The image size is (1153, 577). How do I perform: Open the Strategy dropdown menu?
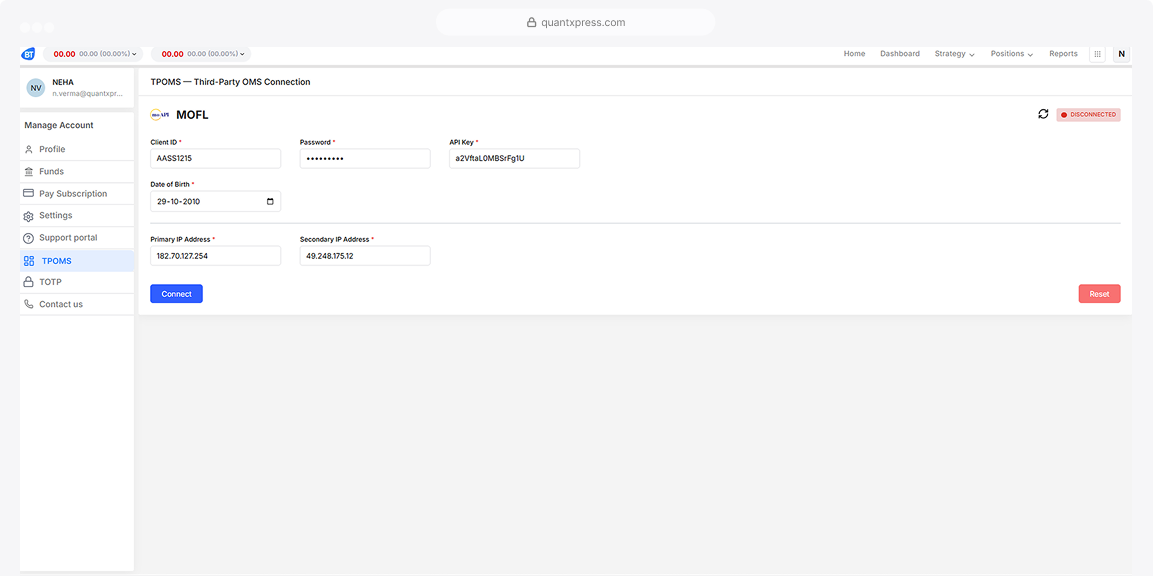(954, 54)
